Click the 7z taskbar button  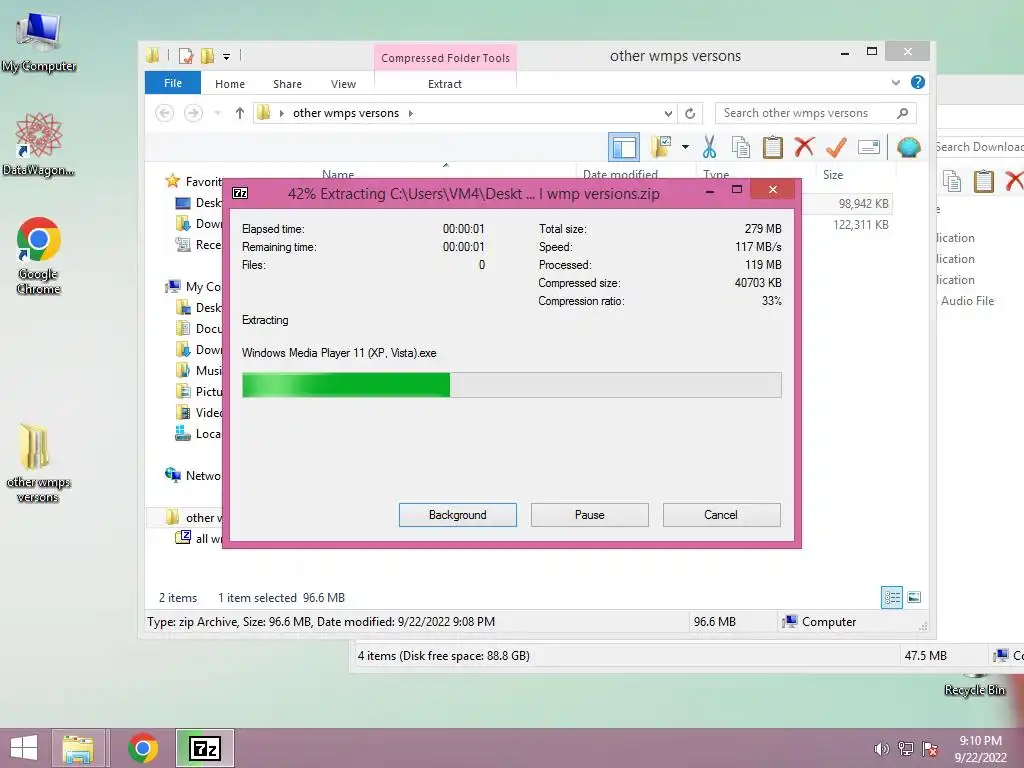(204, 748)
